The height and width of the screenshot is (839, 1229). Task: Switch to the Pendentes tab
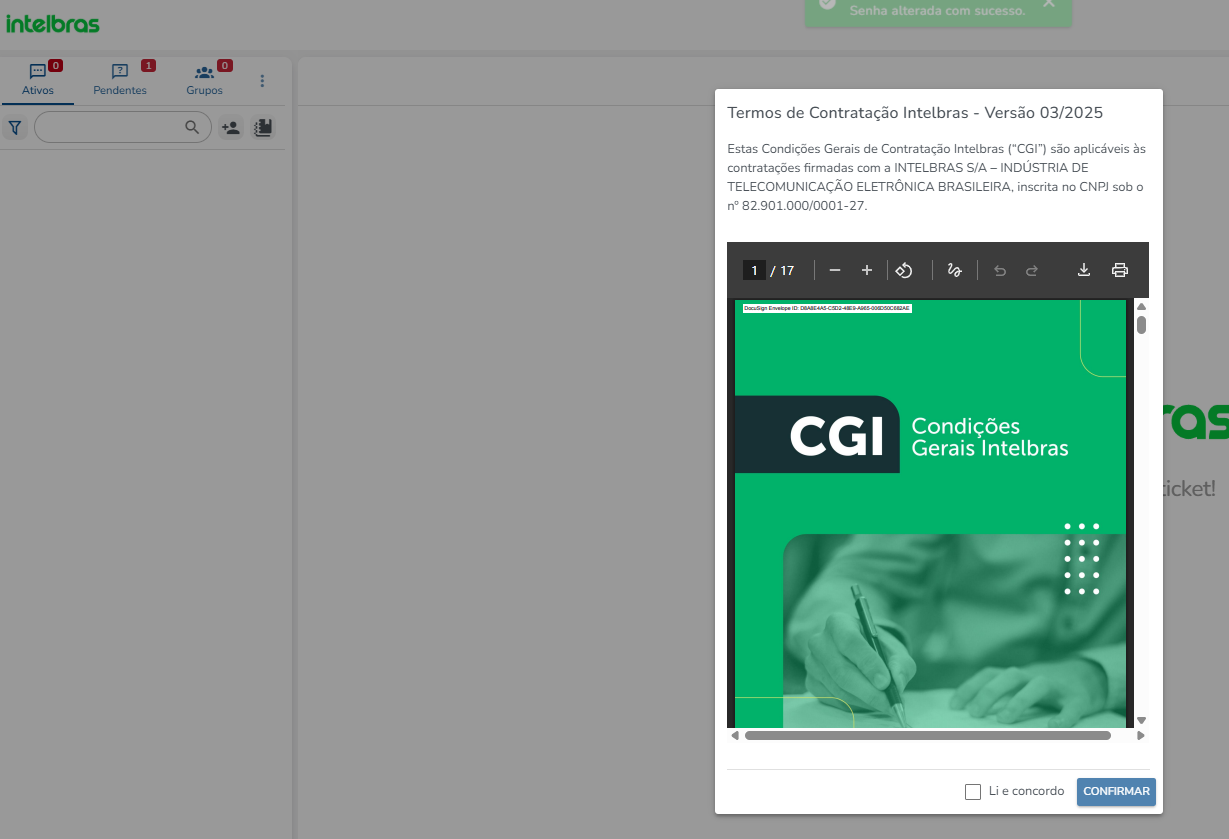tap(120, 80)
